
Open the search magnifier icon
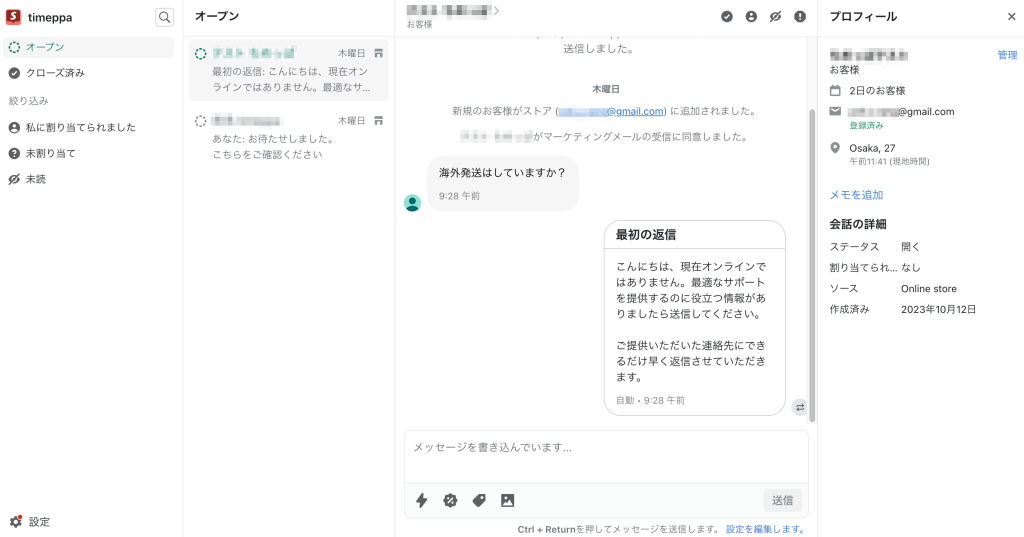(x=165, y=17)
